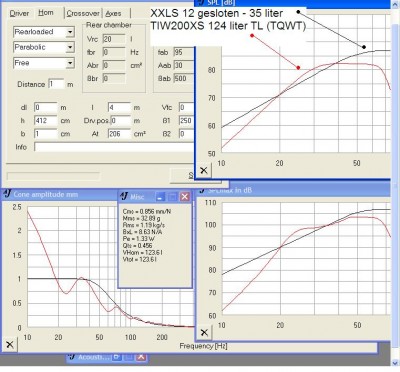Click the AJ icon in Acousti... title bar
400x372 pixels.
tap(72, 357)
